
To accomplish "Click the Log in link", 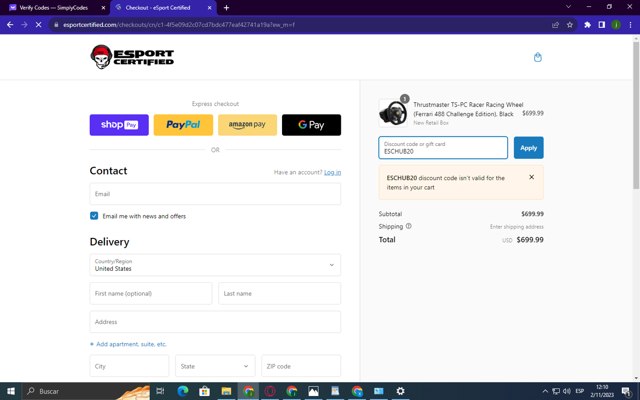I will [x=332, y=173].
